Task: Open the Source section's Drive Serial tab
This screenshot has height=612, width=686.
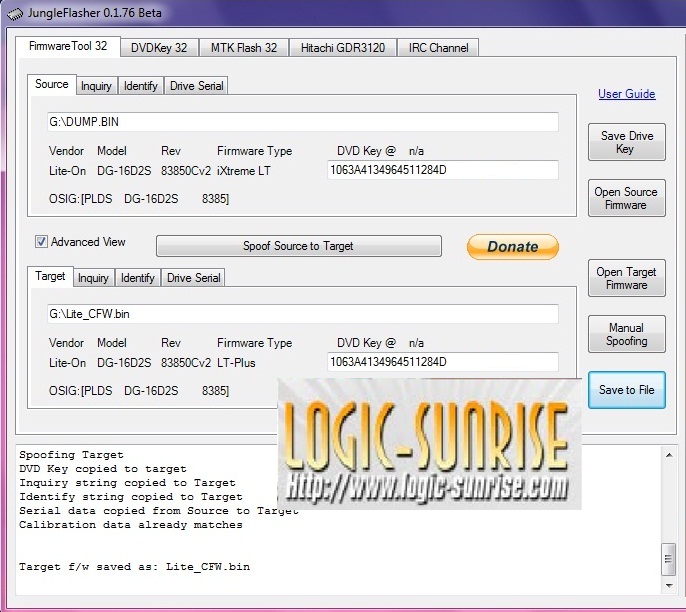Action: [196, 86]
